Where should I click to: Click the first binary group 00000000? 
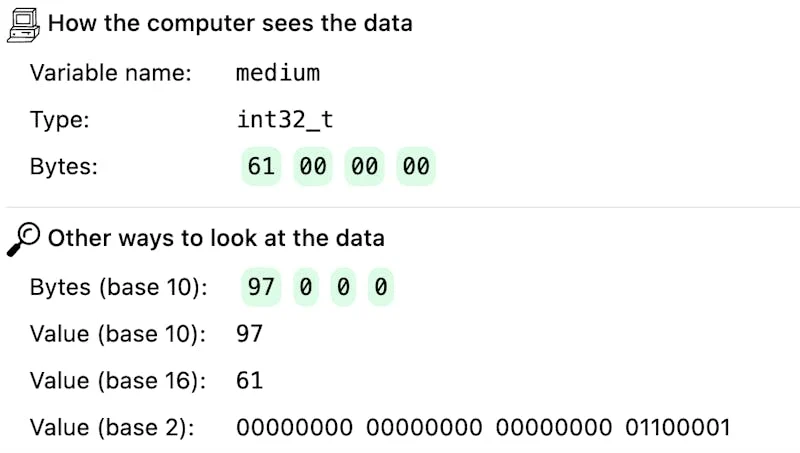click(x=294, y=427)
